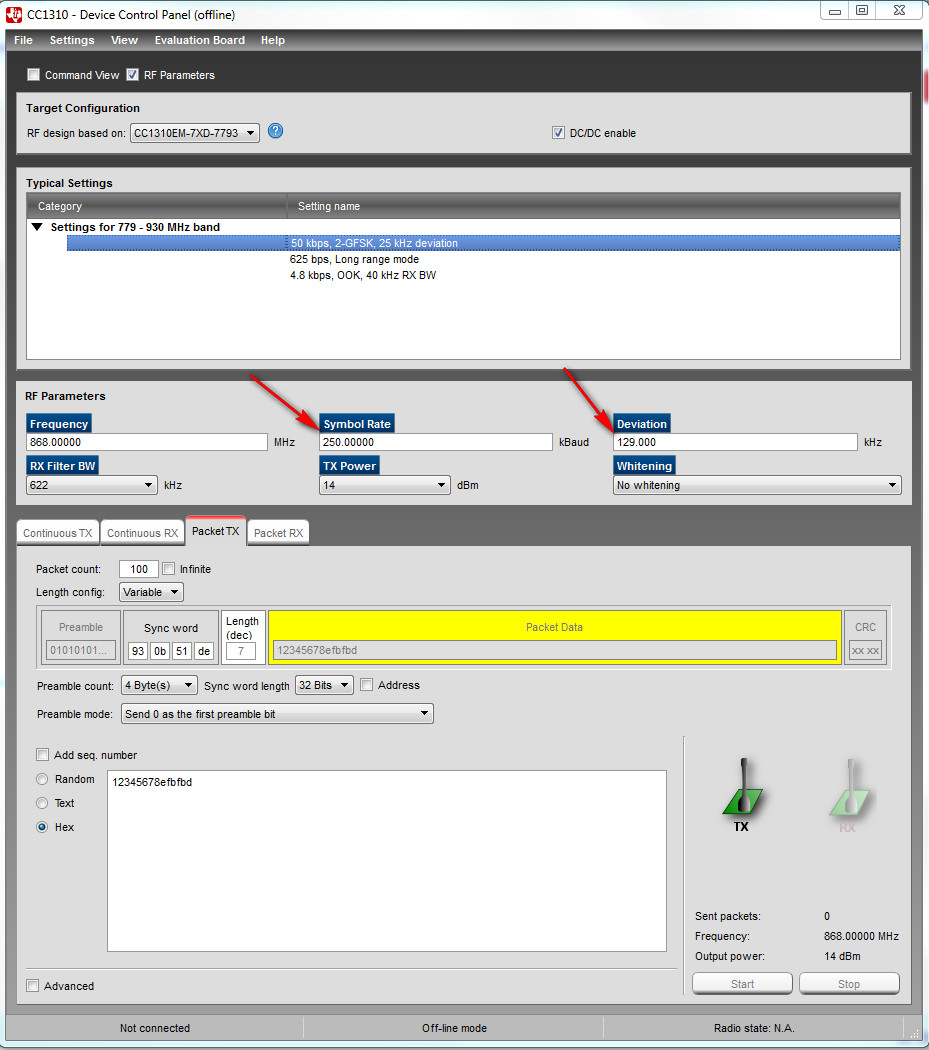
Task: Click the Not connected status text
Action: tap(155, 1028)
